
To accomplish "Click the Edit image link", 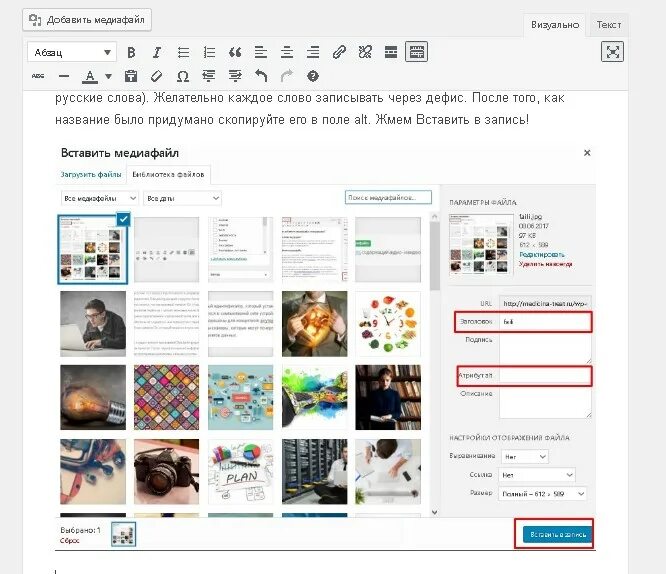I will [542, 254].
